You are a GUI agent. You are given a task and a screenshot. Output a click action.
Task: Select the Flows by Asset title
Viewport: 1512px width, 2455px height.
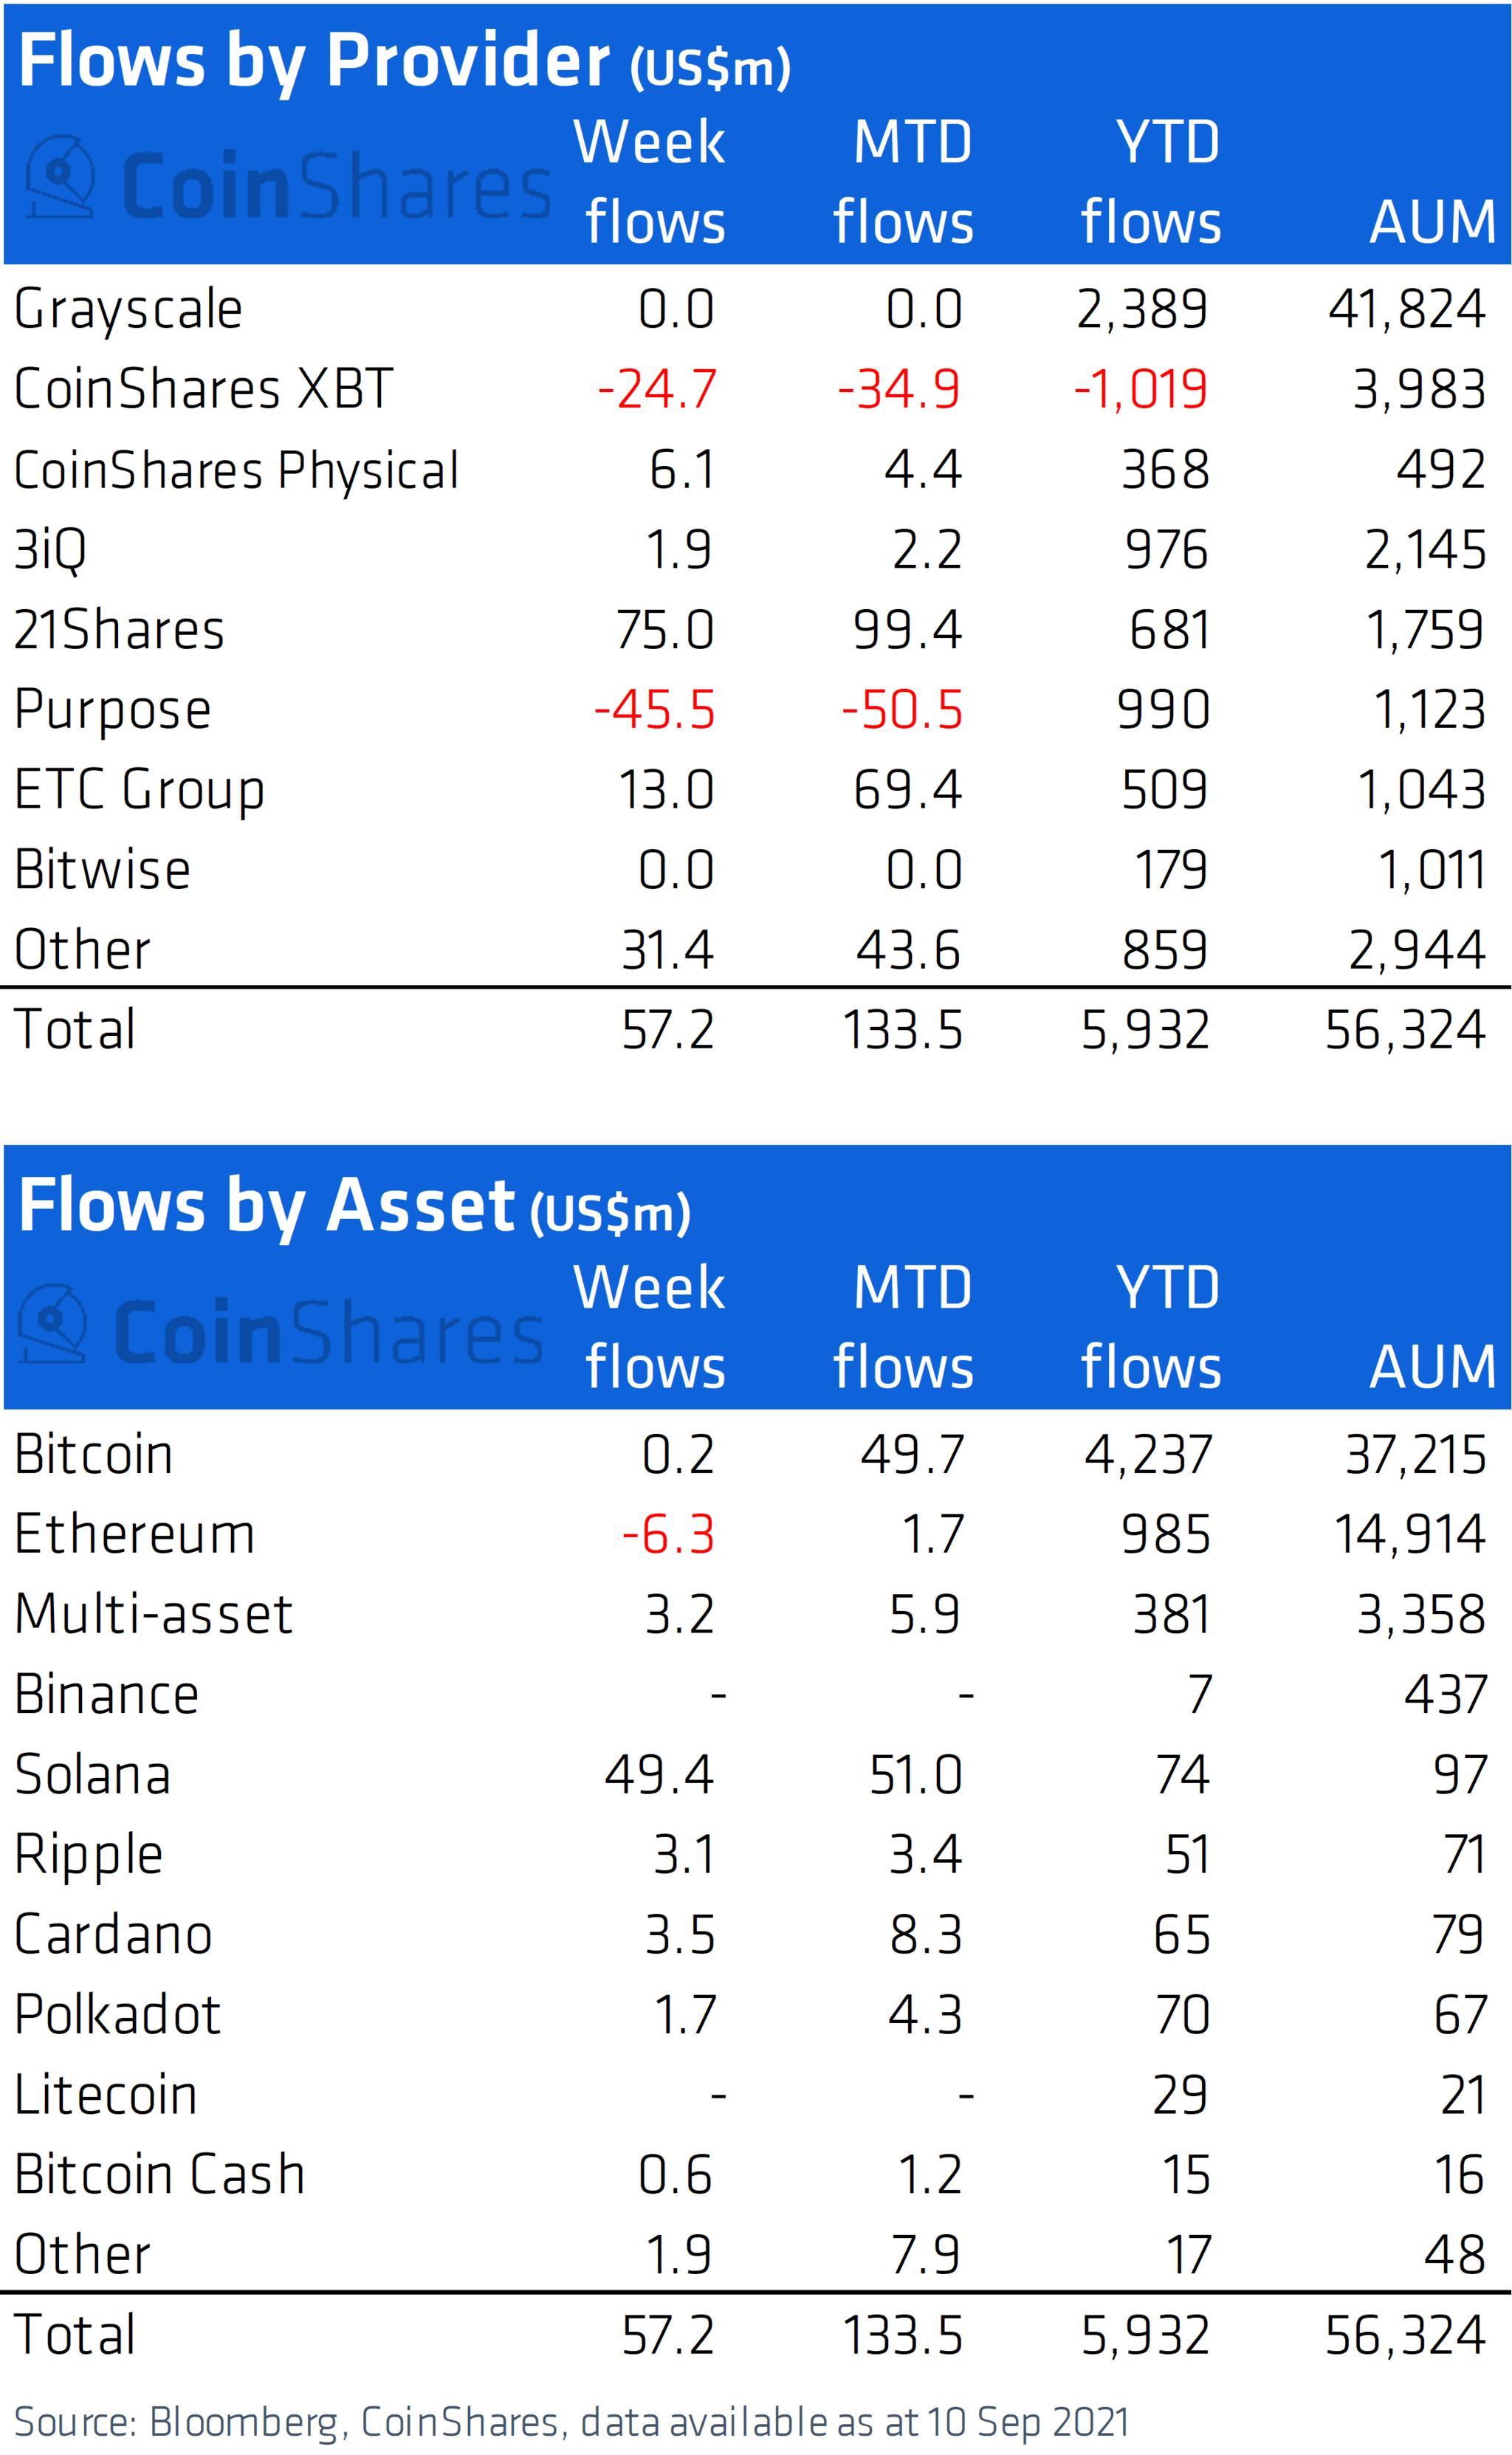click(x=355, y=1207)
